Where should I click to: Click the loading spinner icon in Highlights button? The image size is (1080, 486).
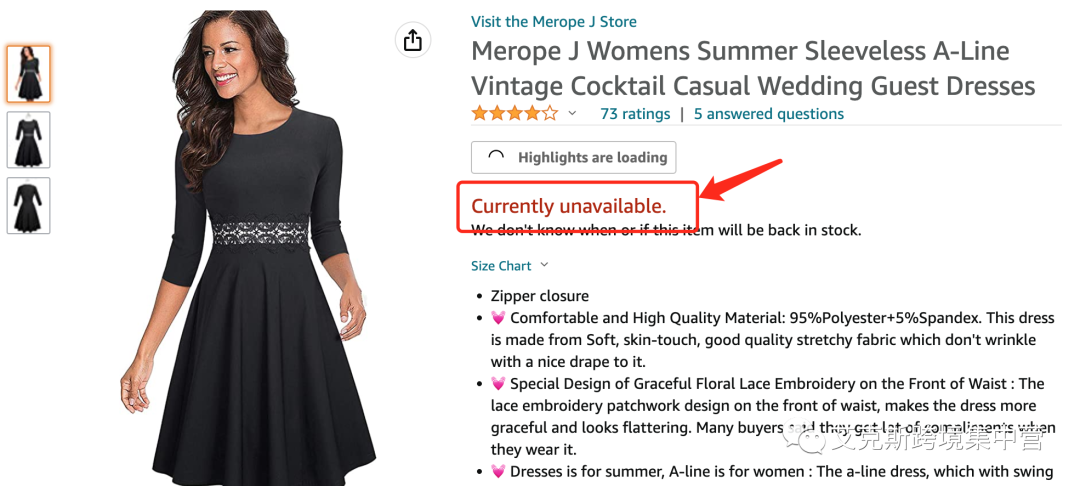coord(496,157)
